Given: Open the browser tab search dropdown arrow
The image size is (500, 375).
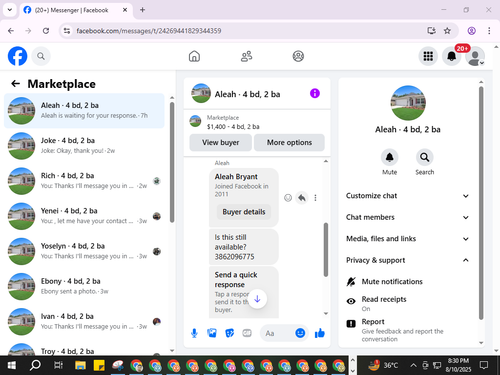Looking at the screenshot, I should click(10, 10).
